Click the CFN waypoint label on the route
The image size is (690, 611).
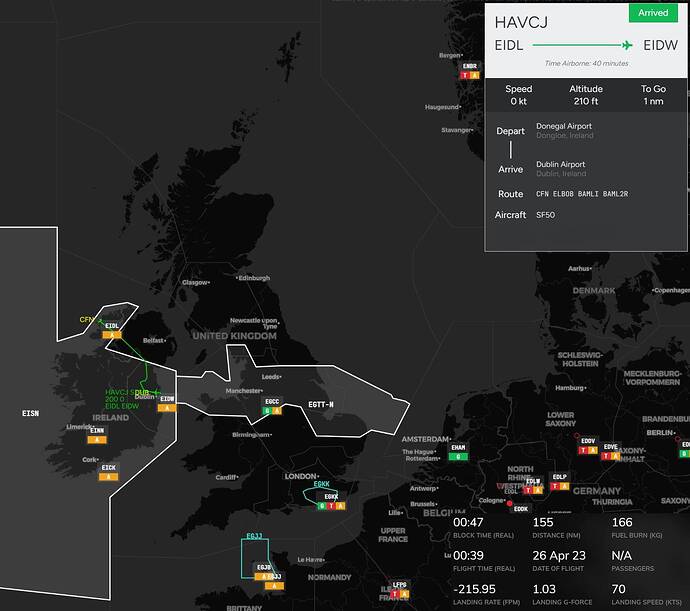86,319
